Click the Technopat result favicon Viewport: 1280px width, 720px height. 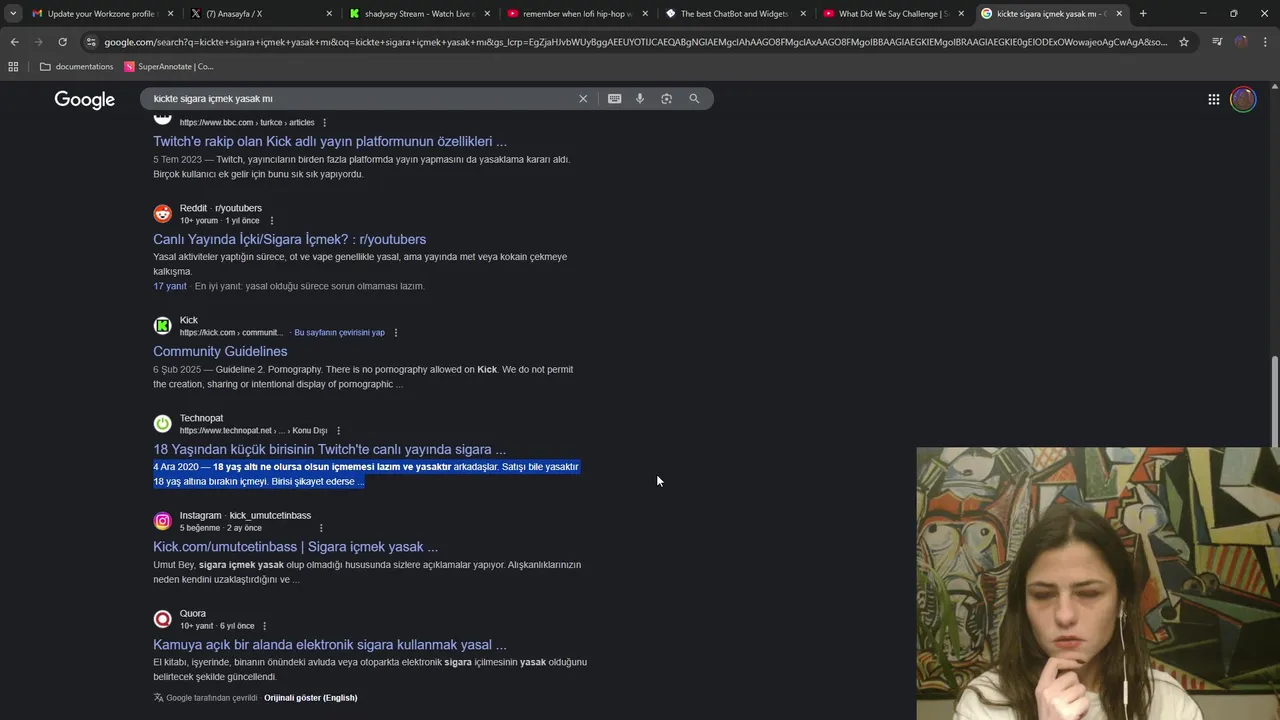click(162, 424)
